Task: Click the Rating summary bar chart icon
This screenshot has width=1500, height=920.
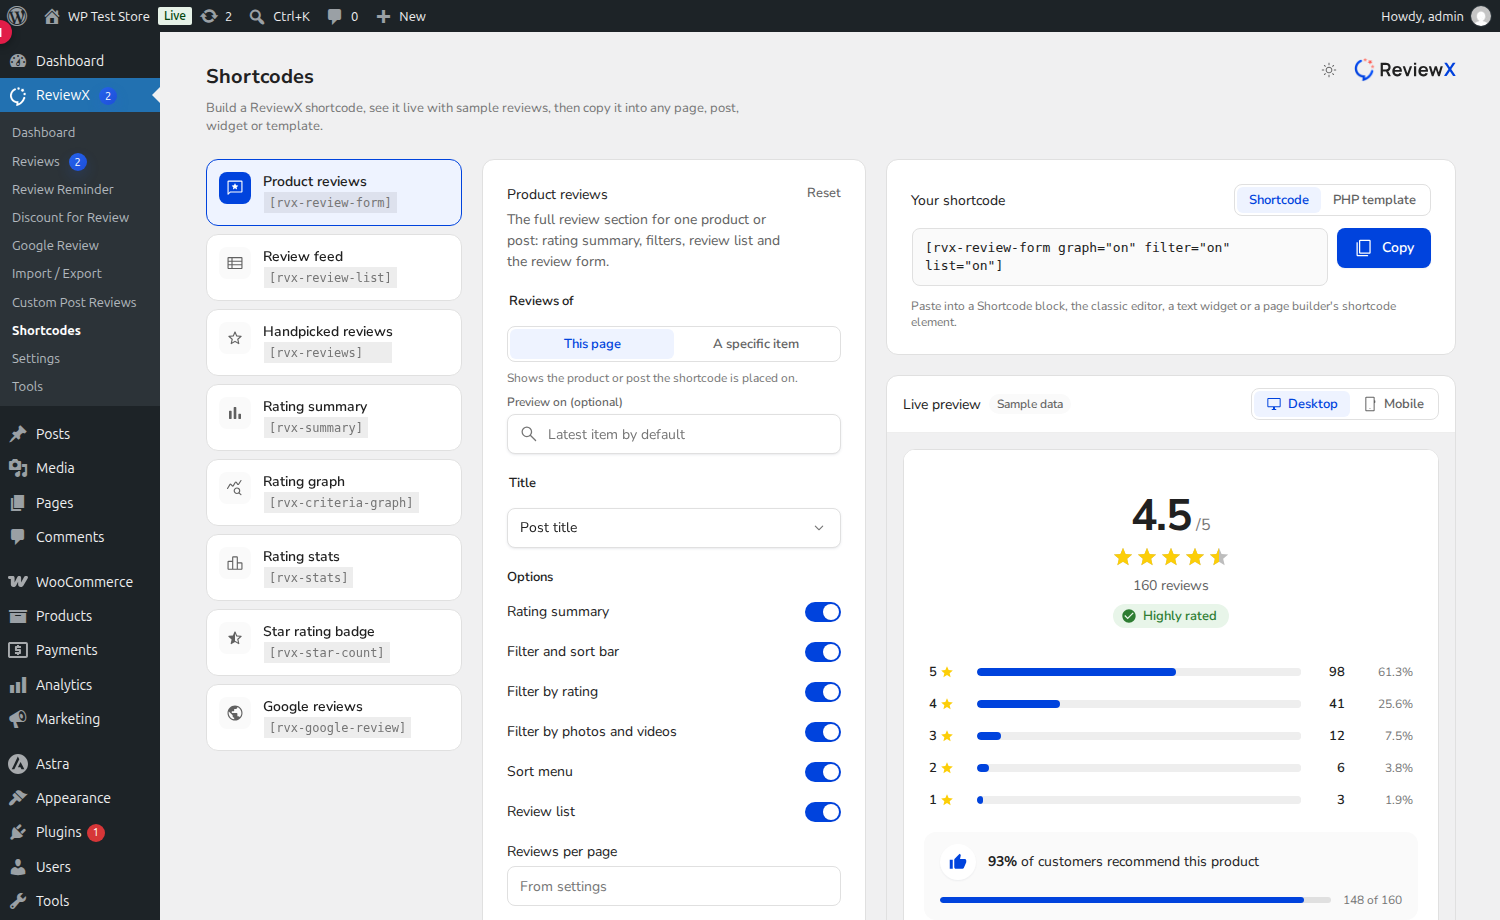Action: click(x=235, y=413)
